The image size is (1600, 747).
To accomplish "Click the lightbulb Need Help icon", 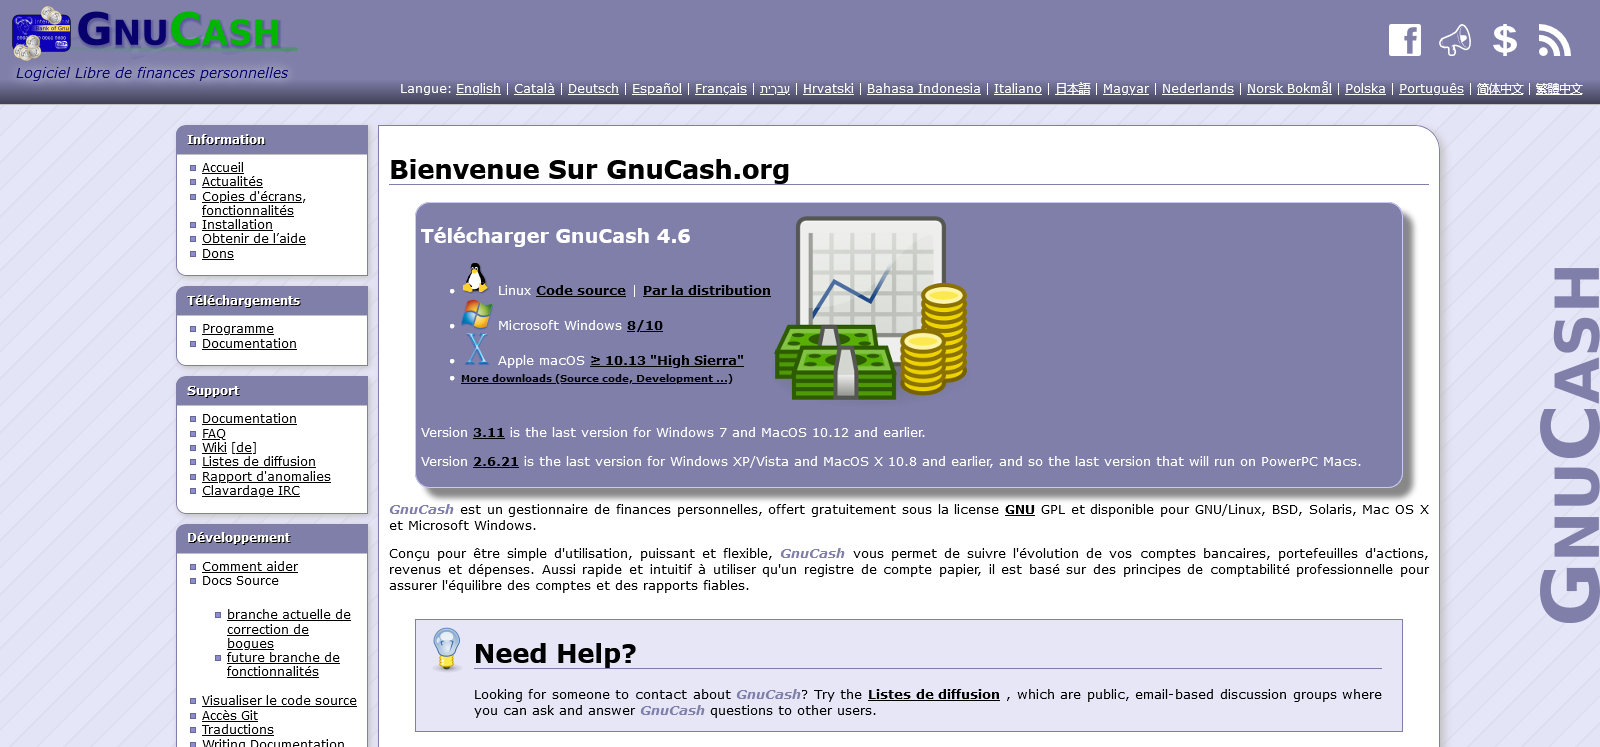I will 446,649.
